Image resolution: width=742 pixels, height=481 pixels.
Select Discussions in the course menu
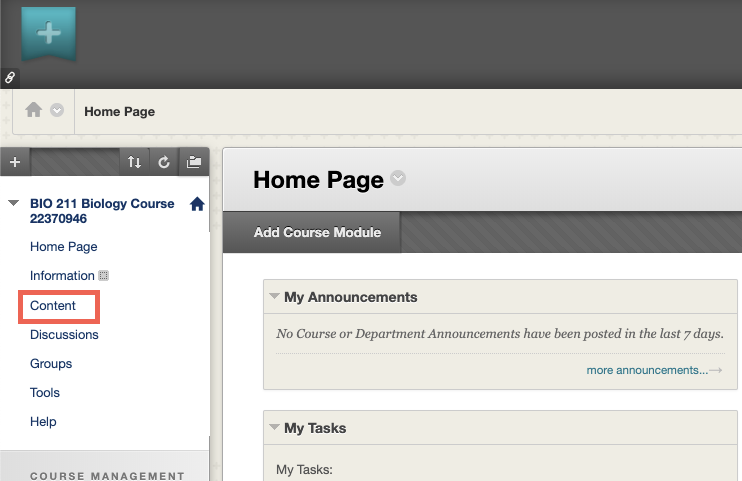[64, 335]
